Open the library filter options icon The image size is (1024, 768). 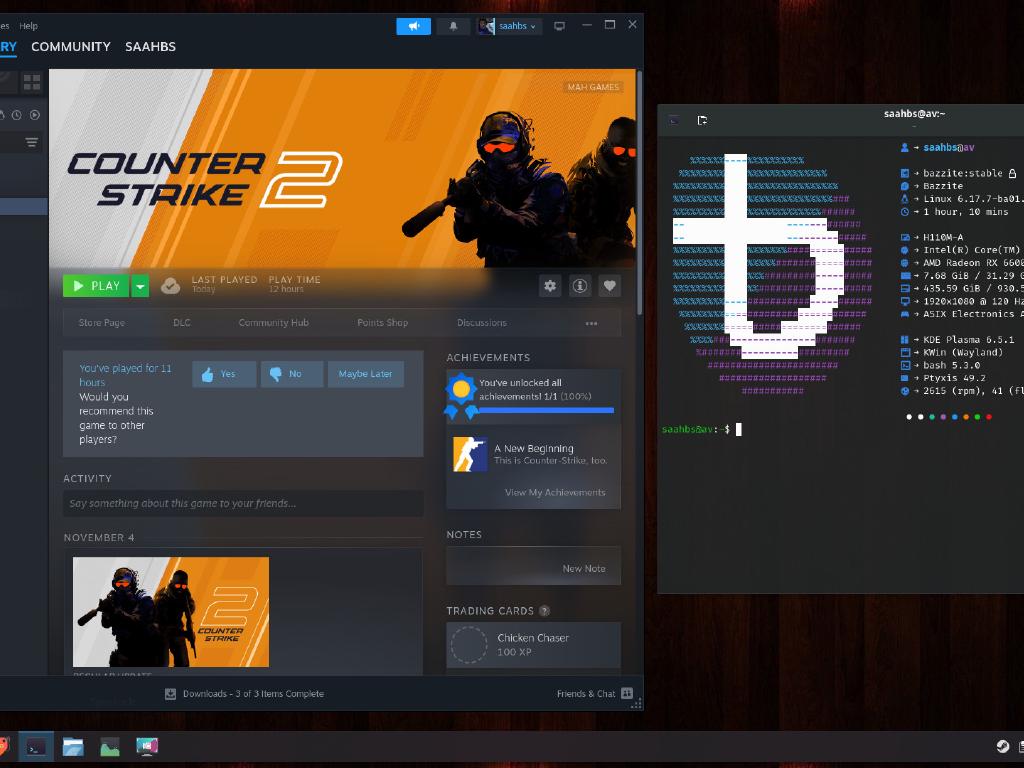(x=32, y=143)
